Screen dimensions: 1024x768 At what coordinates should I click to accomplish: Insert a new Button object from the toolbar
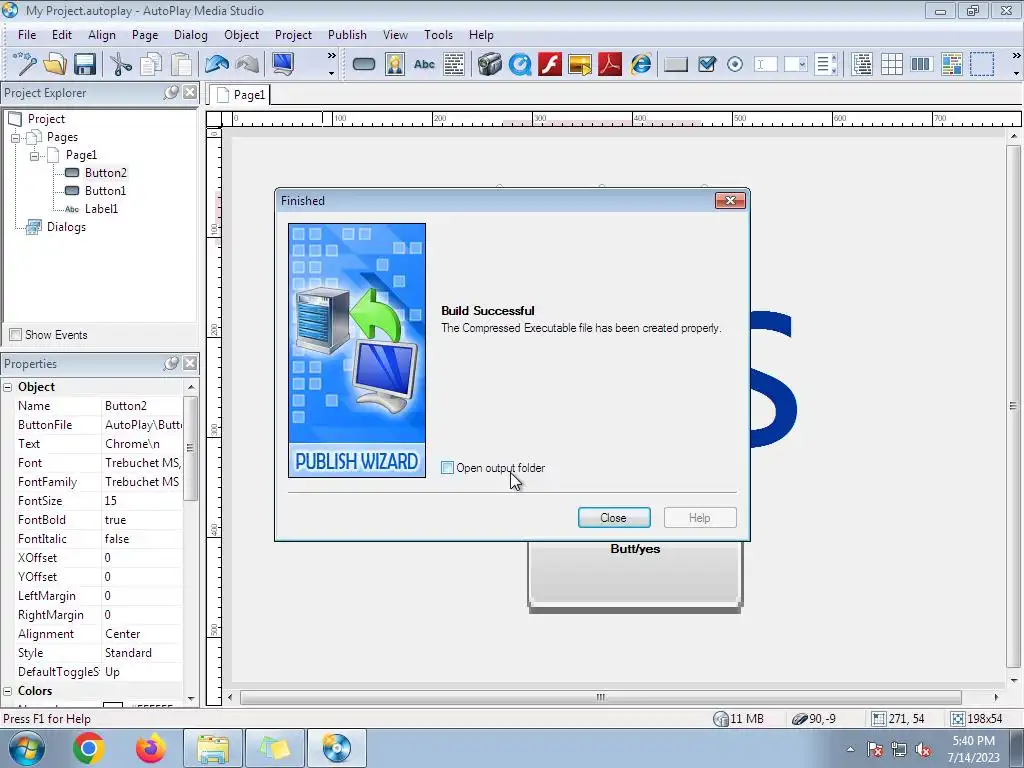pyautogui.click(x=364, y=64)
